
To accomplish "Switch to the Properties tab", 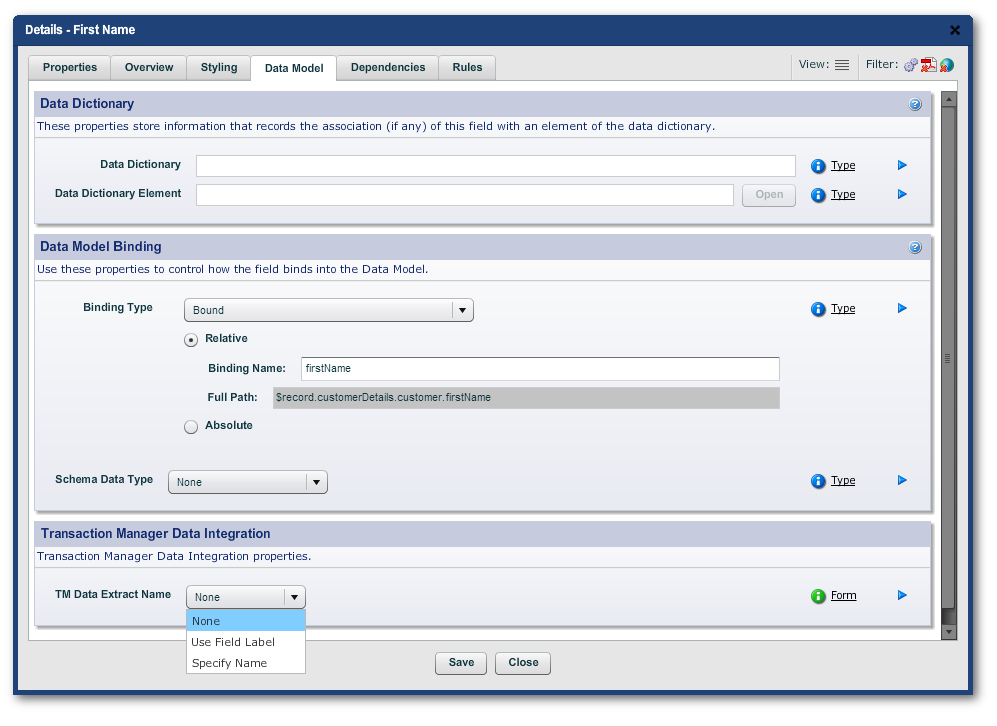I will coord(70,67).
